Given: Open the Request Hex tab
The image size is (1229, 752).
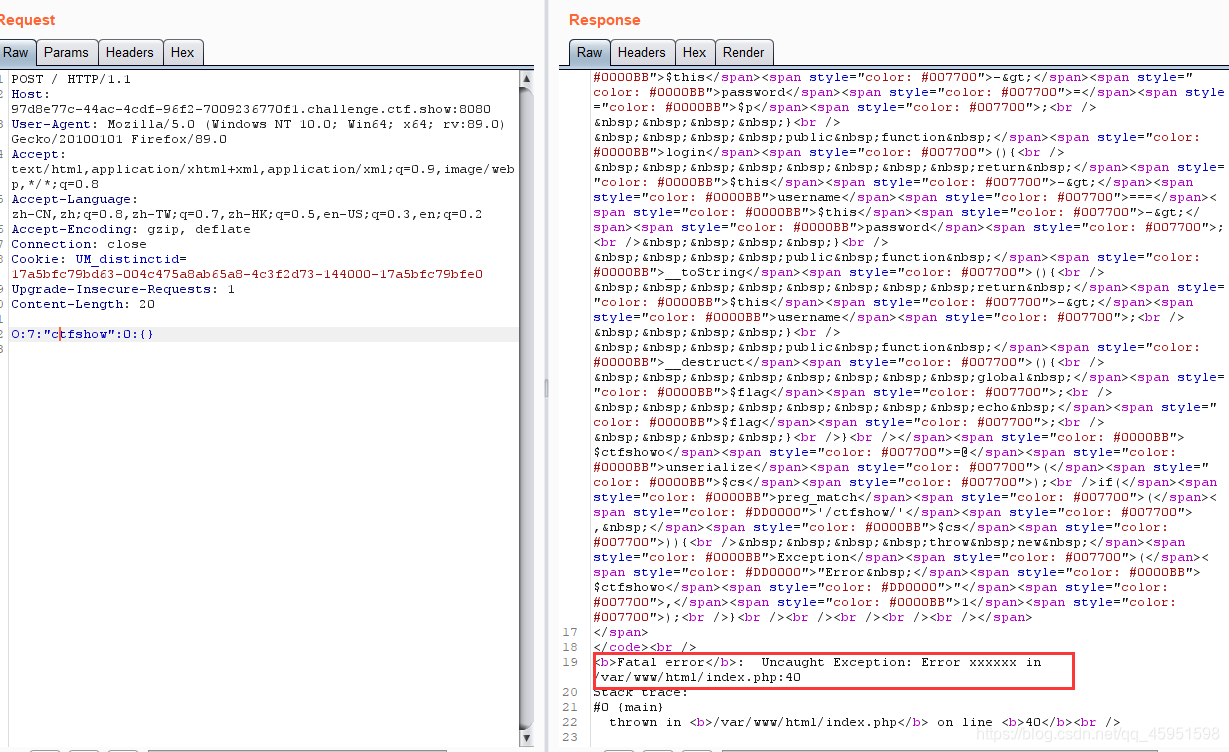Looking at the screenshot, I should (183, 53).
